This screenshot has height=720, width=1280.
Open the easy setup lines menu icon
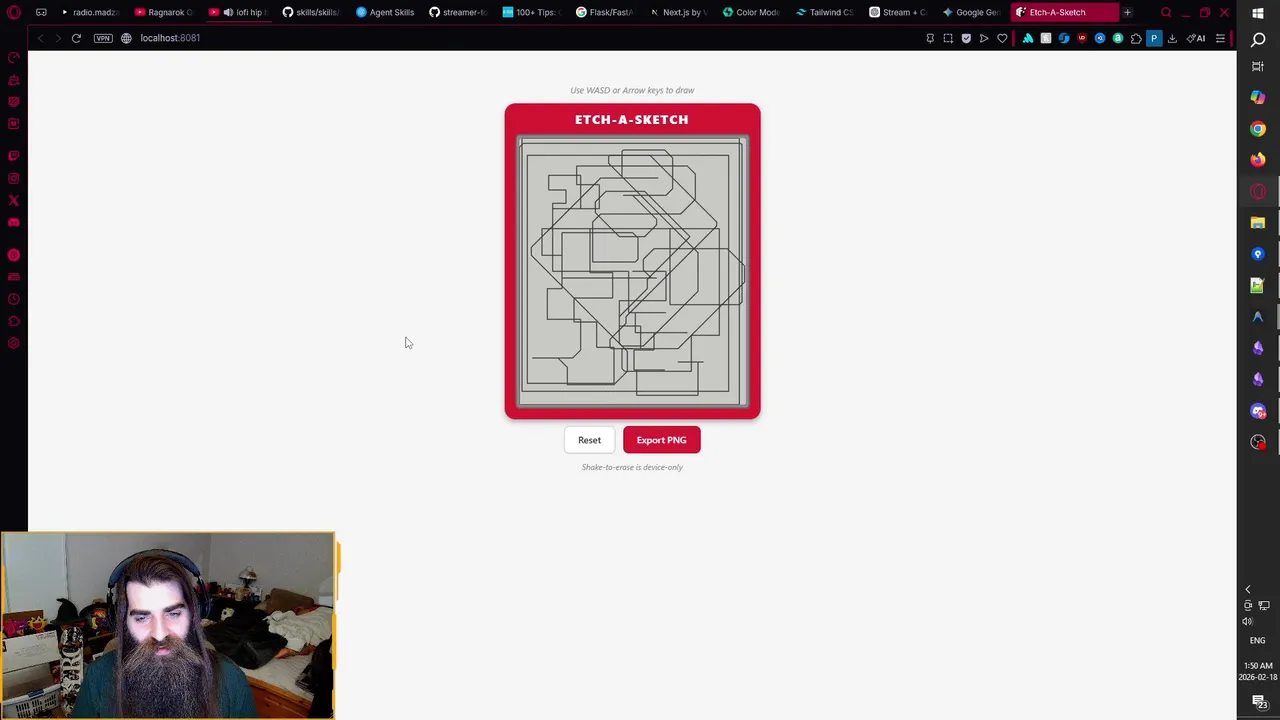click(x=1220, y=38)
